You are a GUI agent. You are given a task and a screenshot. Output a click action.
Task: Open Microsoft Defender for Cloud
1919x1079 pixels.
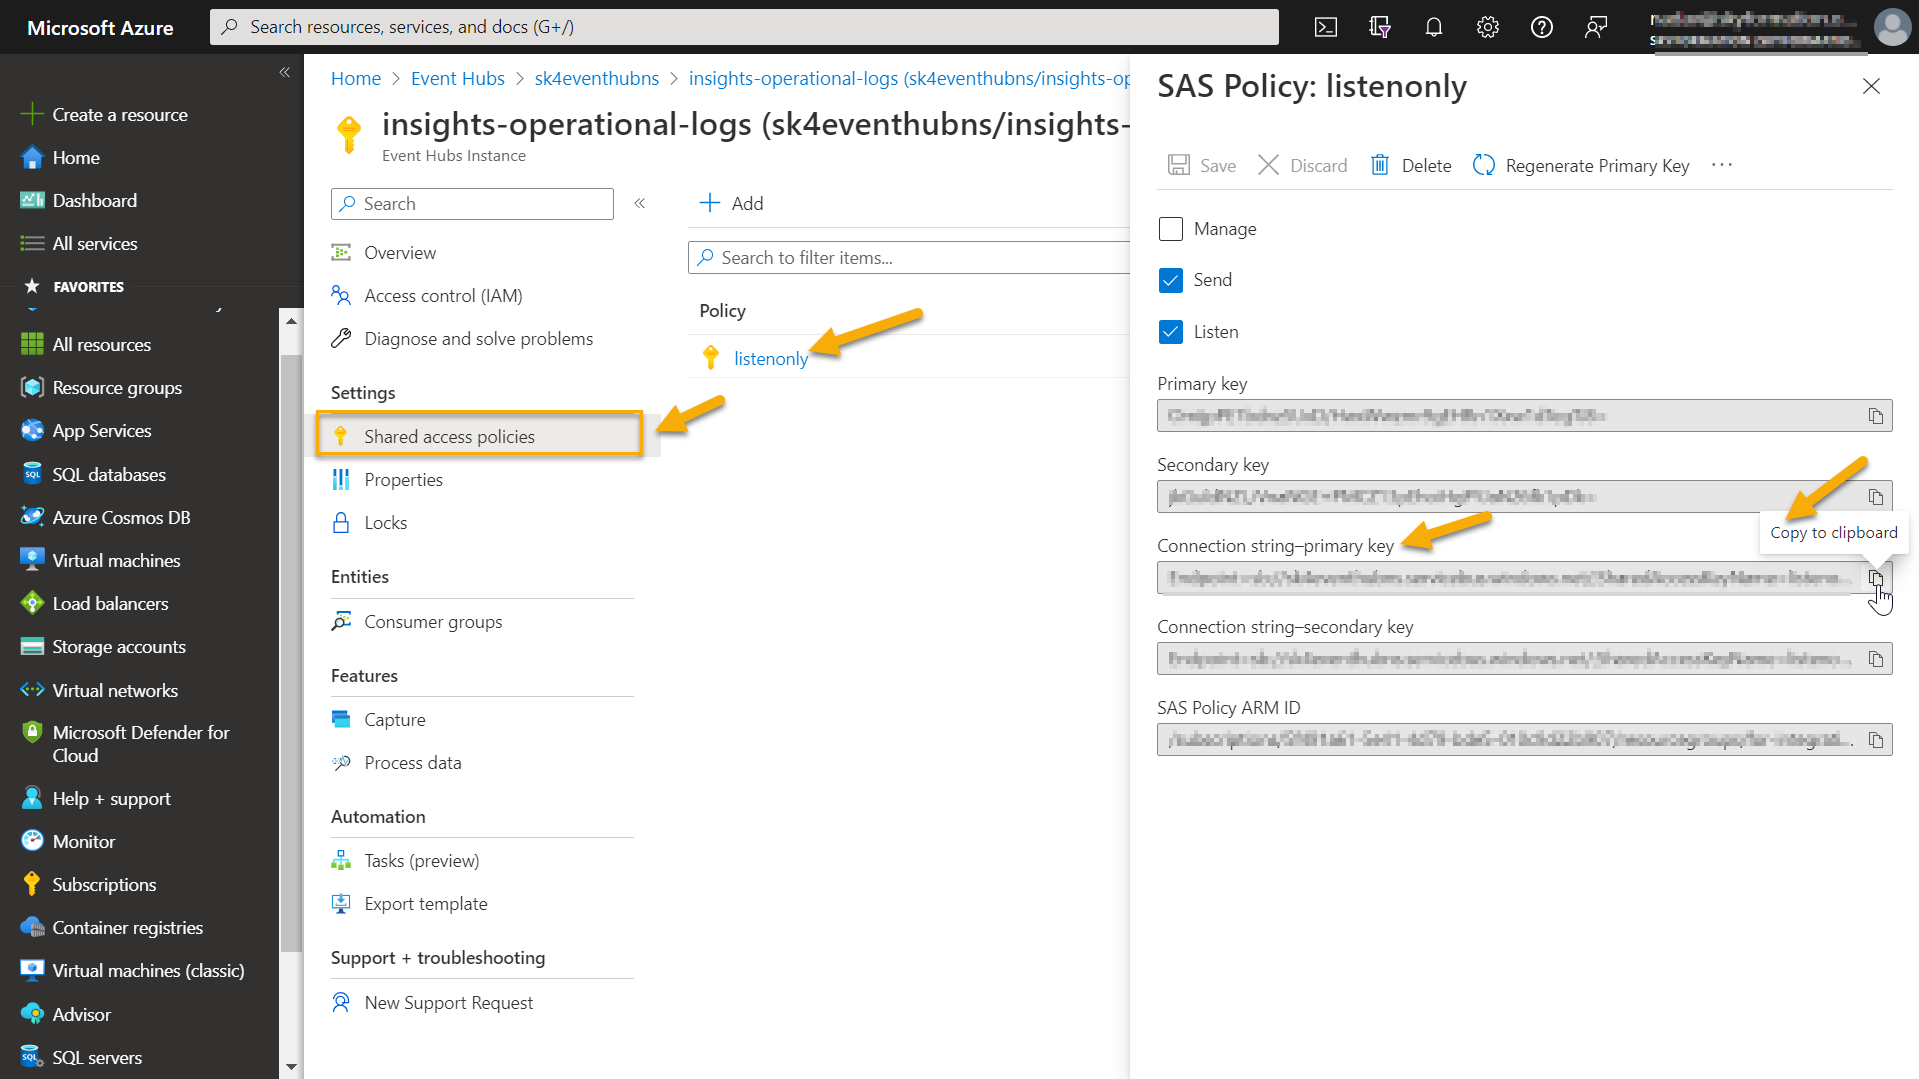[140, 744]
